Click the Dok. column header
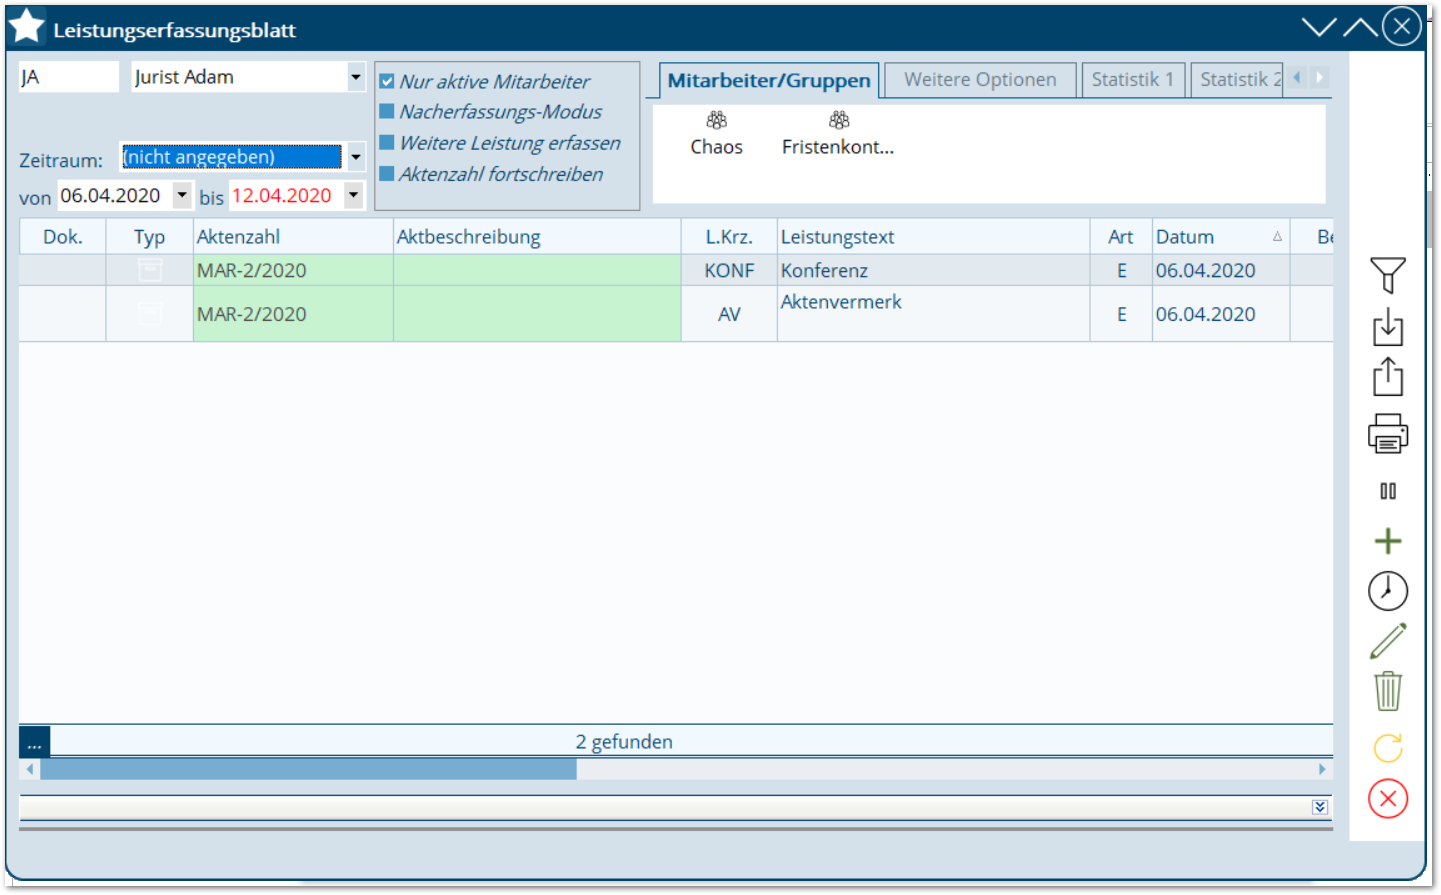This screenshot has height=895, width=1441. (x=62, y=237)
